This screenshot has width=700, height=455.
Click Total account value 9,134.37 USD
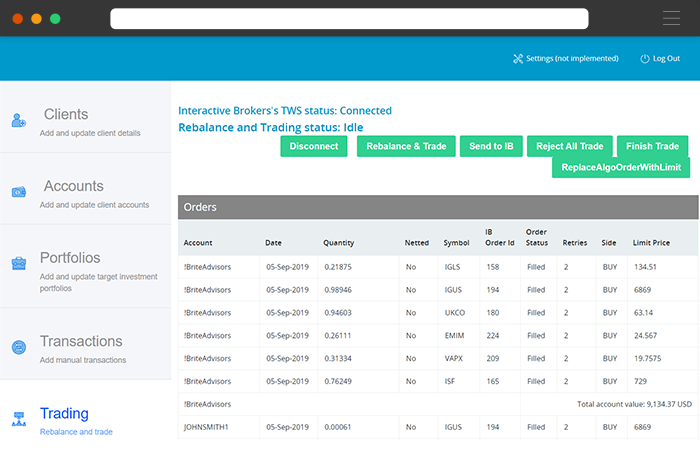634,404
